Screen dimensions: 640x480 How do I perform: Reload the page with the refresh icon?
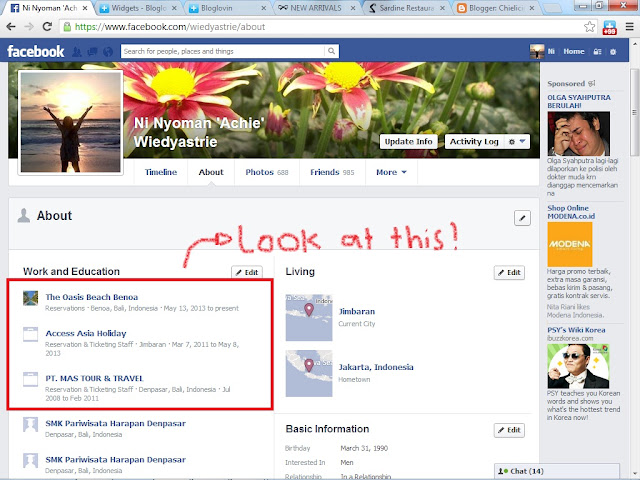(47, 27)
